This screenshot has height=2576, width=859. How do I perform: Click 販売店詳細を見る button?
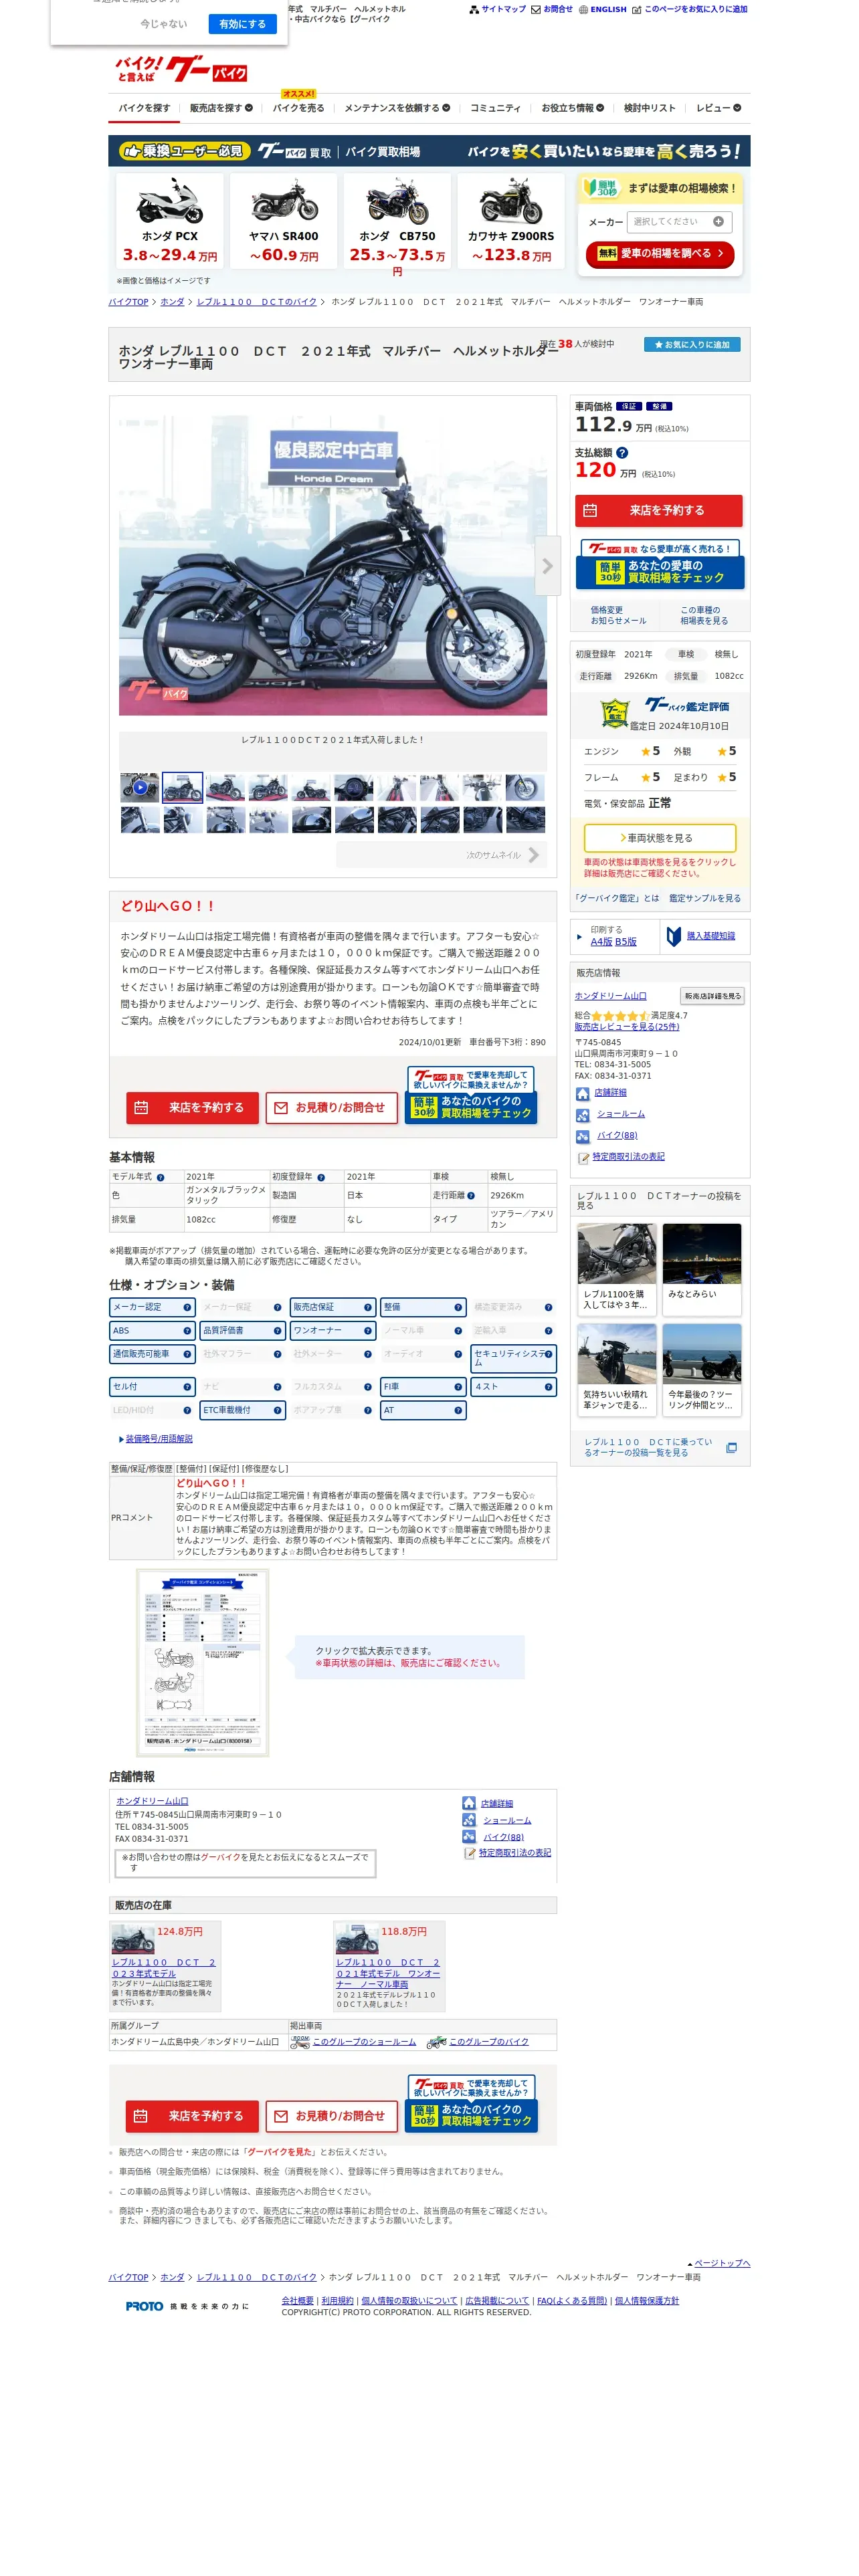pos(712,996)
